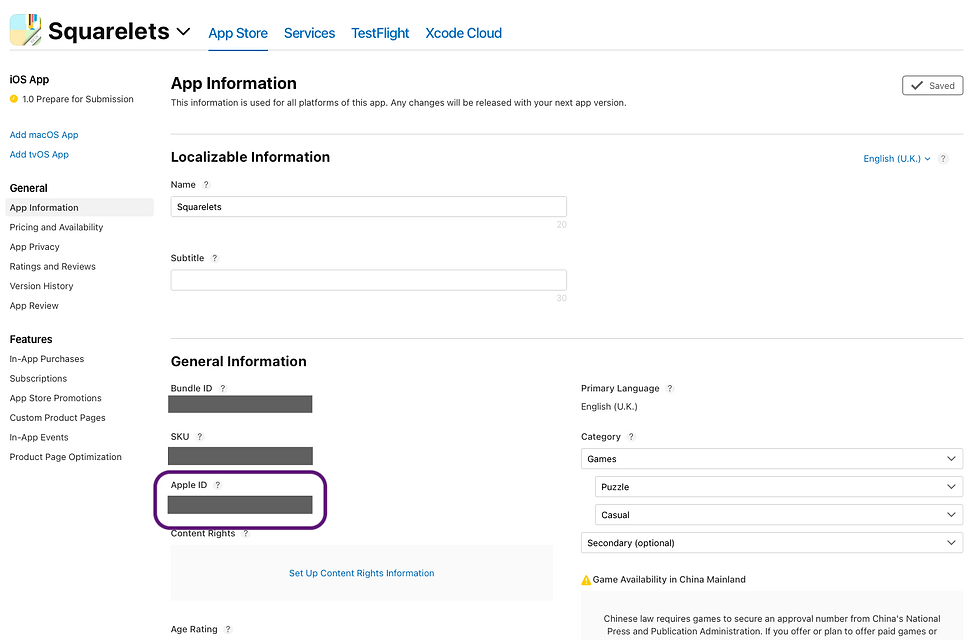Open Version History
Screen dimensions: 980x640
point(41,286)
